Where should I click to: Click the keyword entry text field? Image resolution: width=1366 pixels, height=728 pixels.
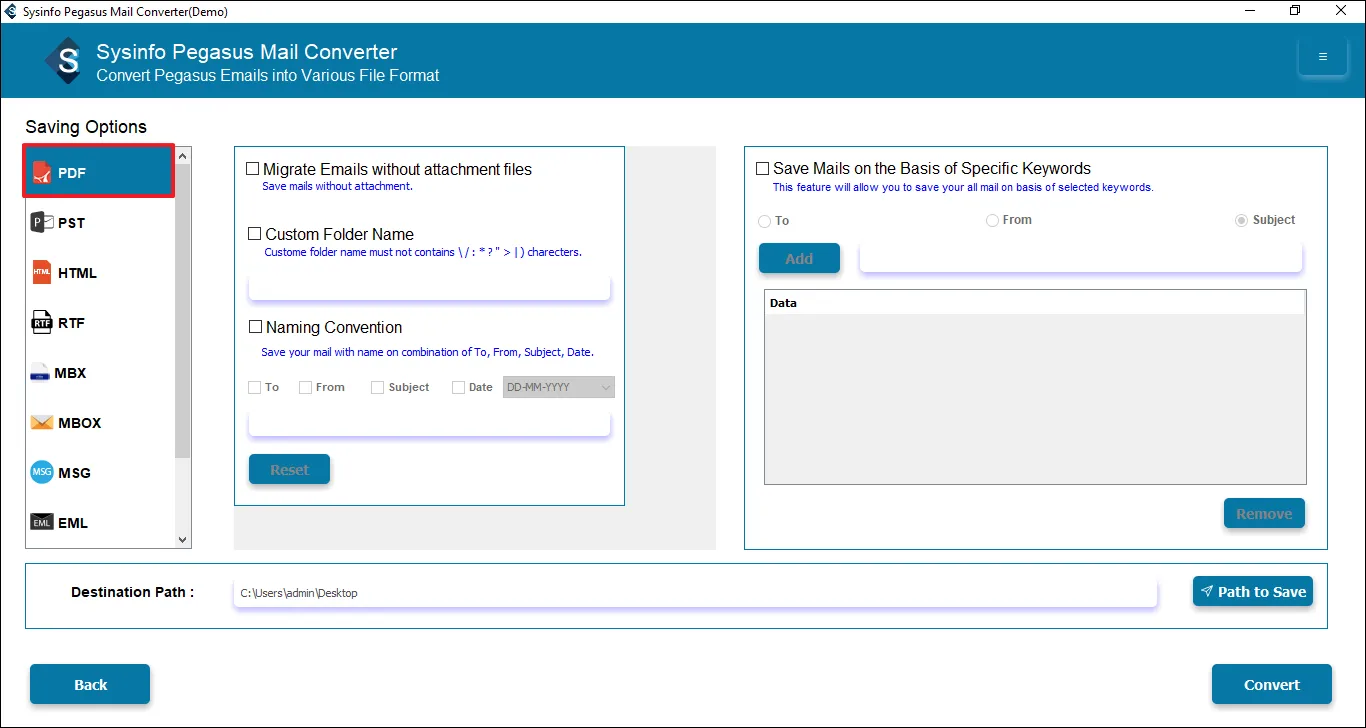tap(1081, 258)
